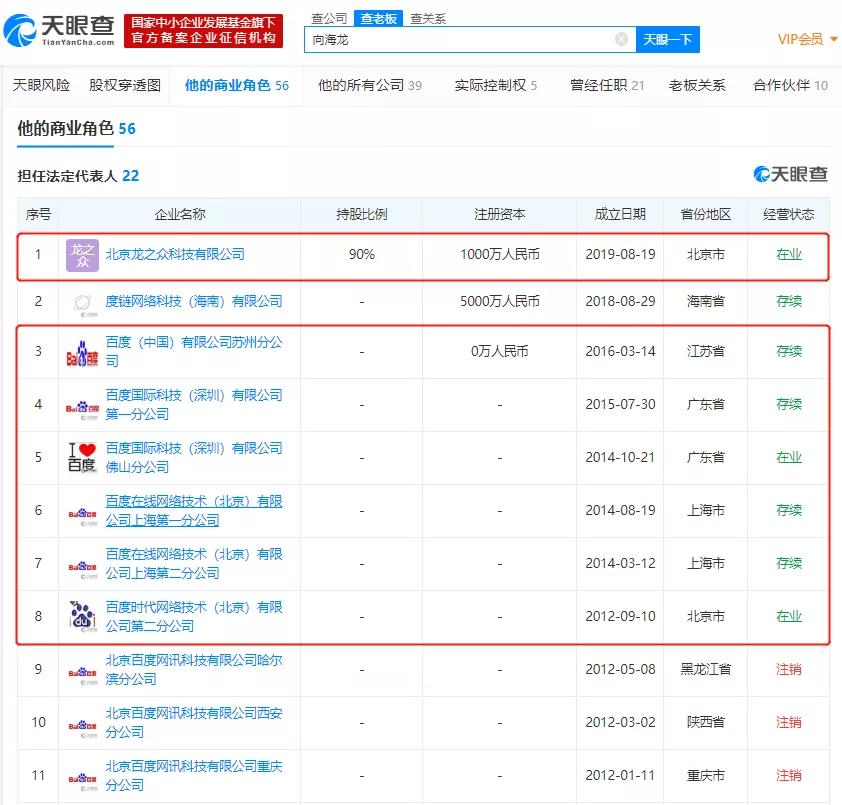This screenshot has width=842, height=805.
Task: Click the search input containing 向海龙
Action: pos(462,40)
